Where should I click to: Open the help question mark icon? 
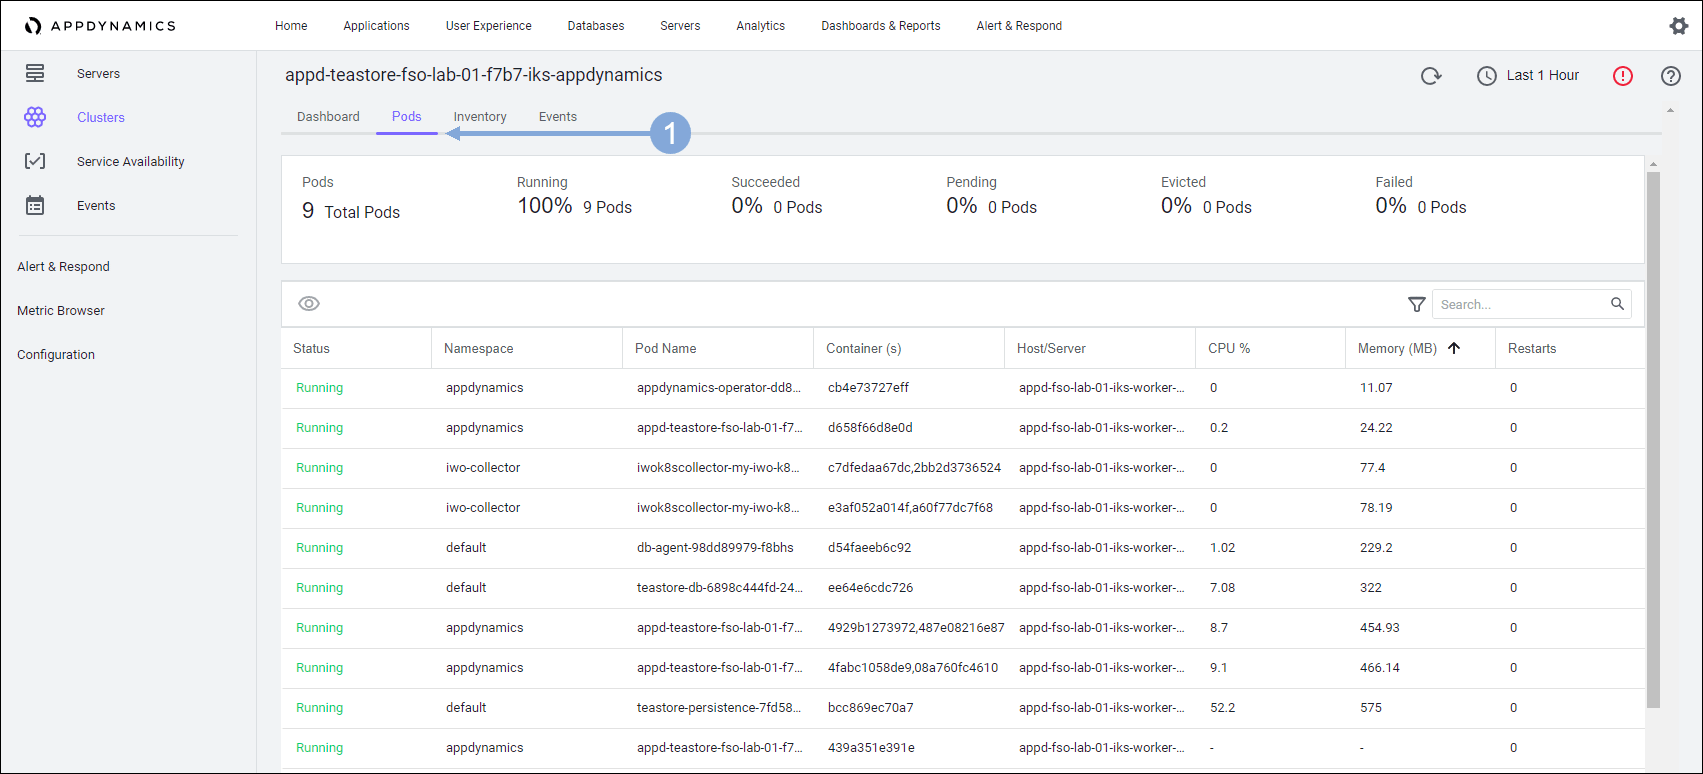point(1670,76)
